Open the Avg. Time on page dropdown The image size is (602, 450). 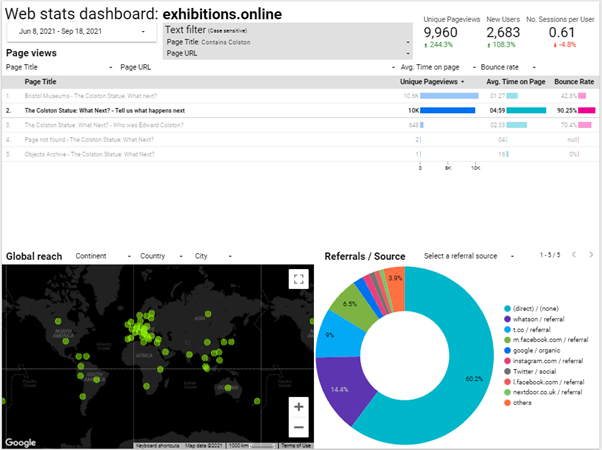[x=438, y=67]
